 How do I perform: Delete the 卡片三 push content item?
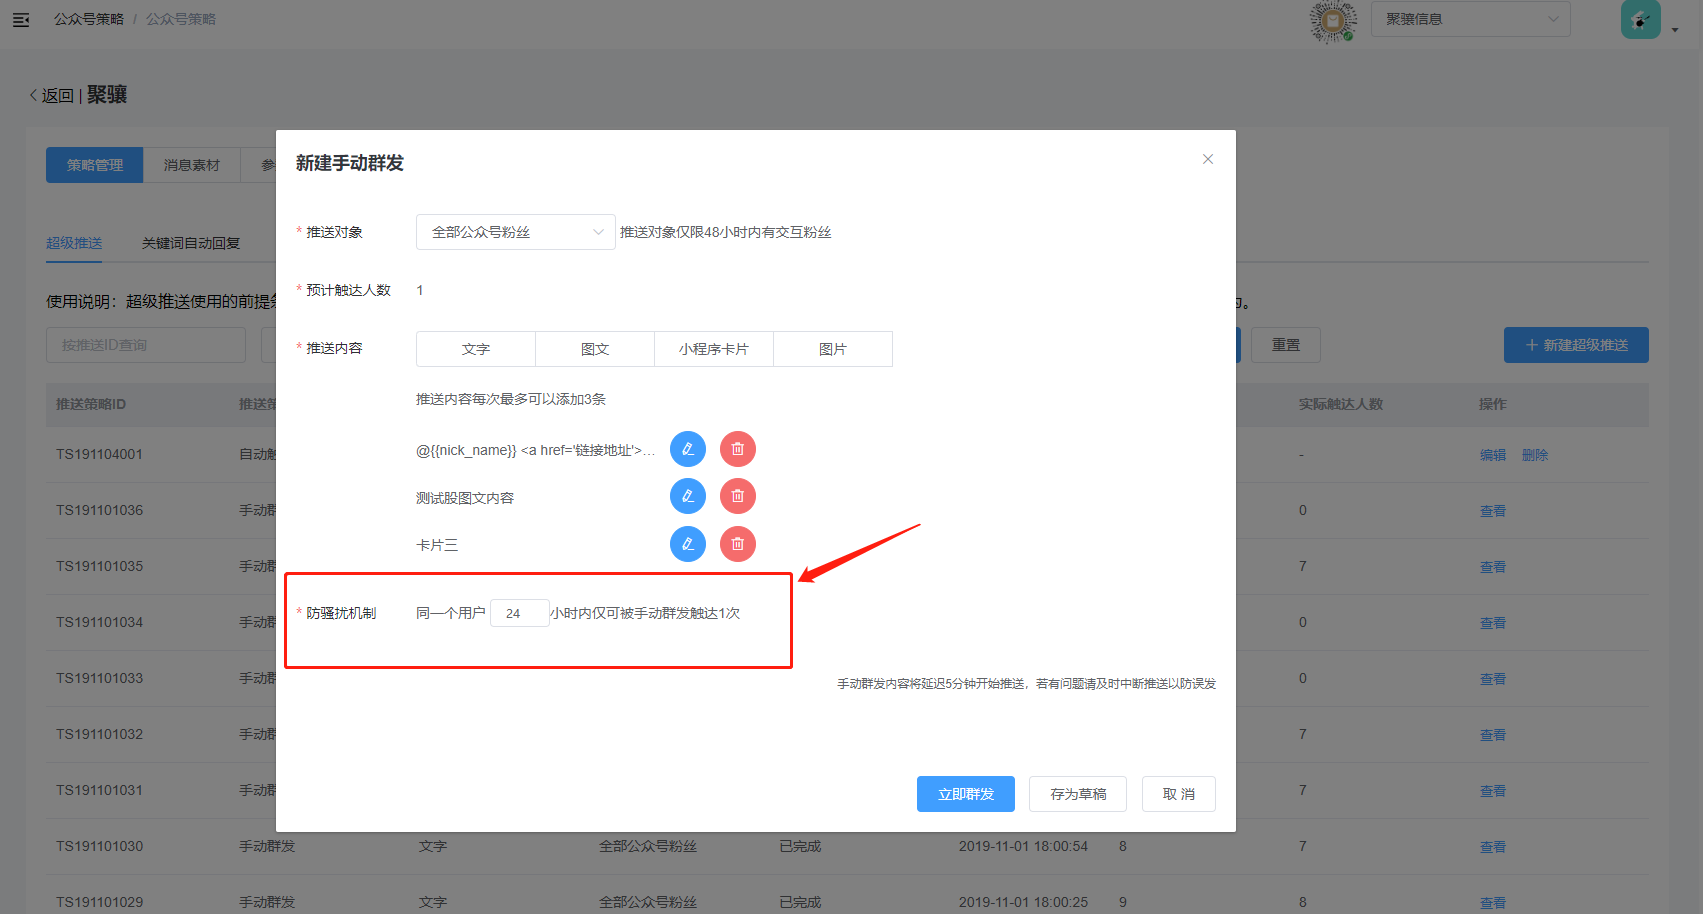[x=738, y=544]
